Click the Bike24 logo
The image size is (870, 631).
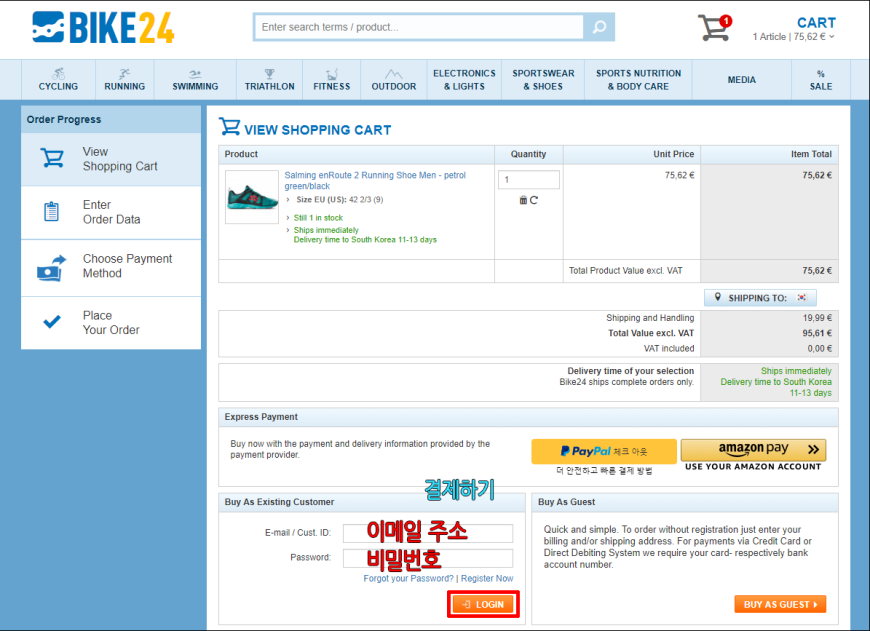coord(103,27)
